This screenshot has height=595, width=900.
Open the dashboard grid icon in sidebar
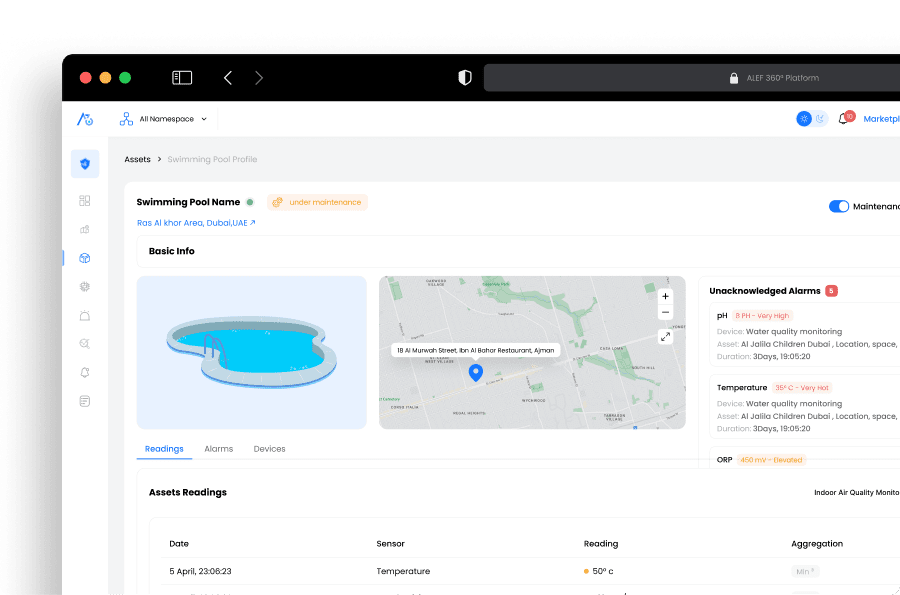click(x=85, y=201)
